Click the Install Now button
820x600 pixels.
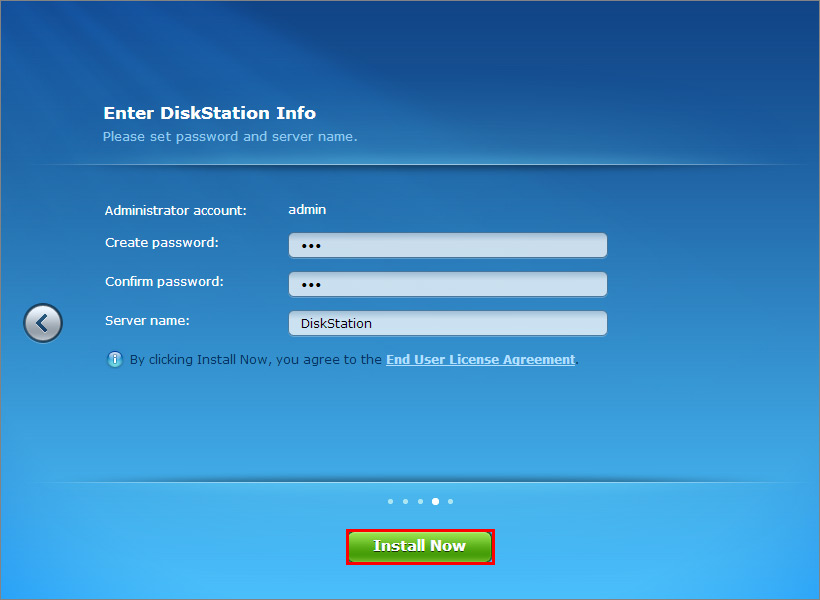(x=420, y=547)
